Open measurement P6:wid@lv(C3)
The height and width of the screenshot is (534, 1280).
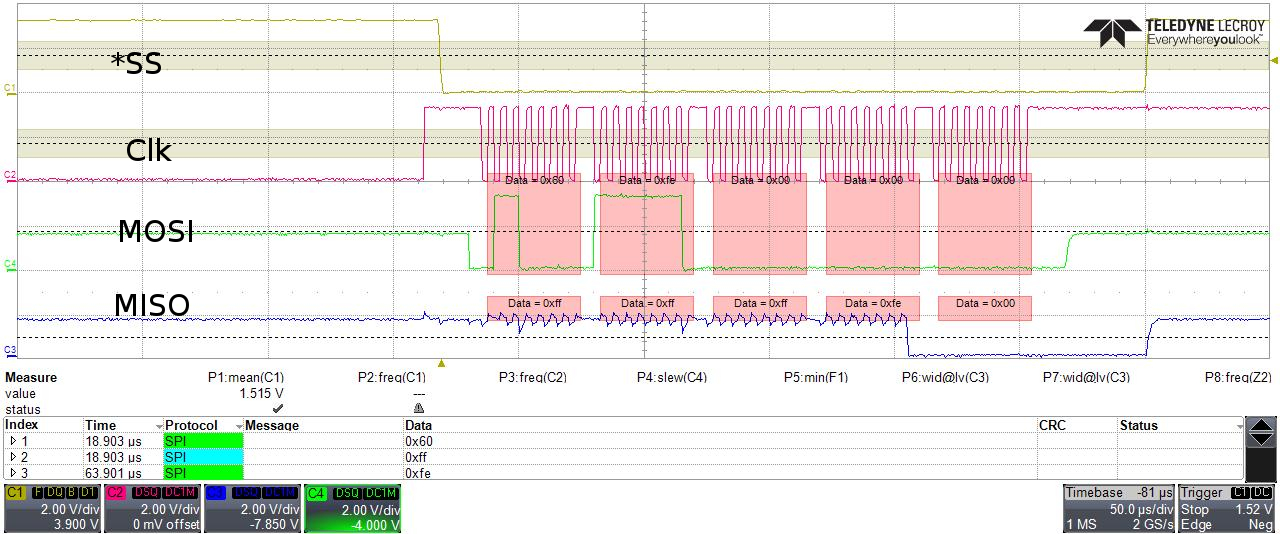point(946,377)
